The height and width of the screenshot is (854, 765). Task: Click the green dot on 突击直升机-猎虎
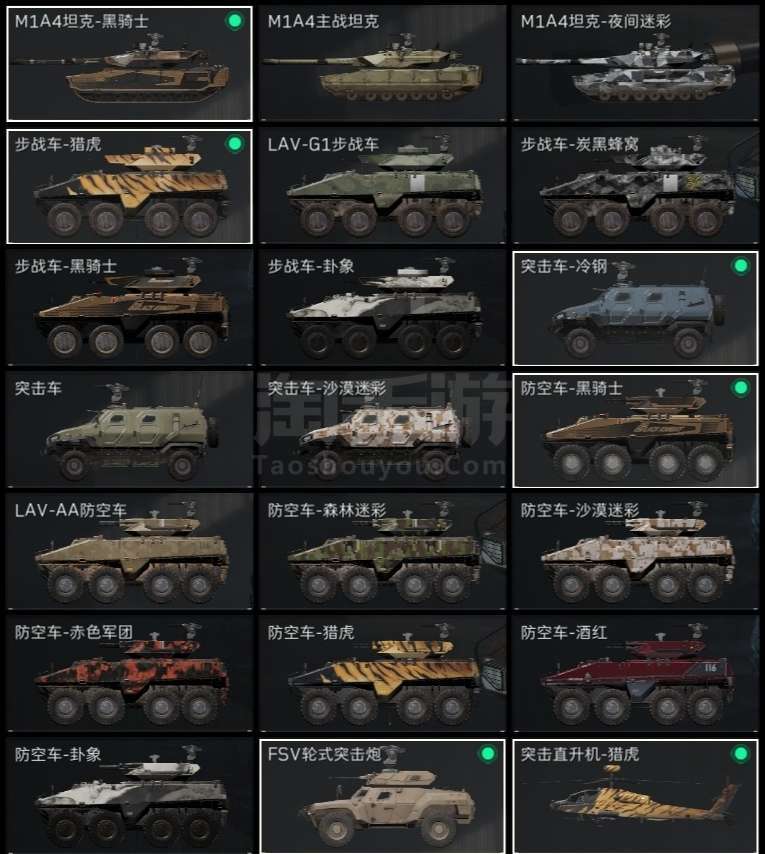pos(740,754)
